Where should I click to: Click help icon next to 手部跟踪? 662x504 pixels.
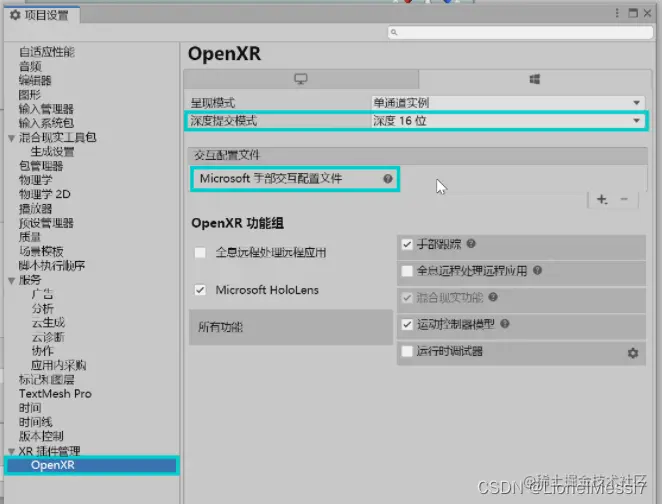click(x=471, y=244)
